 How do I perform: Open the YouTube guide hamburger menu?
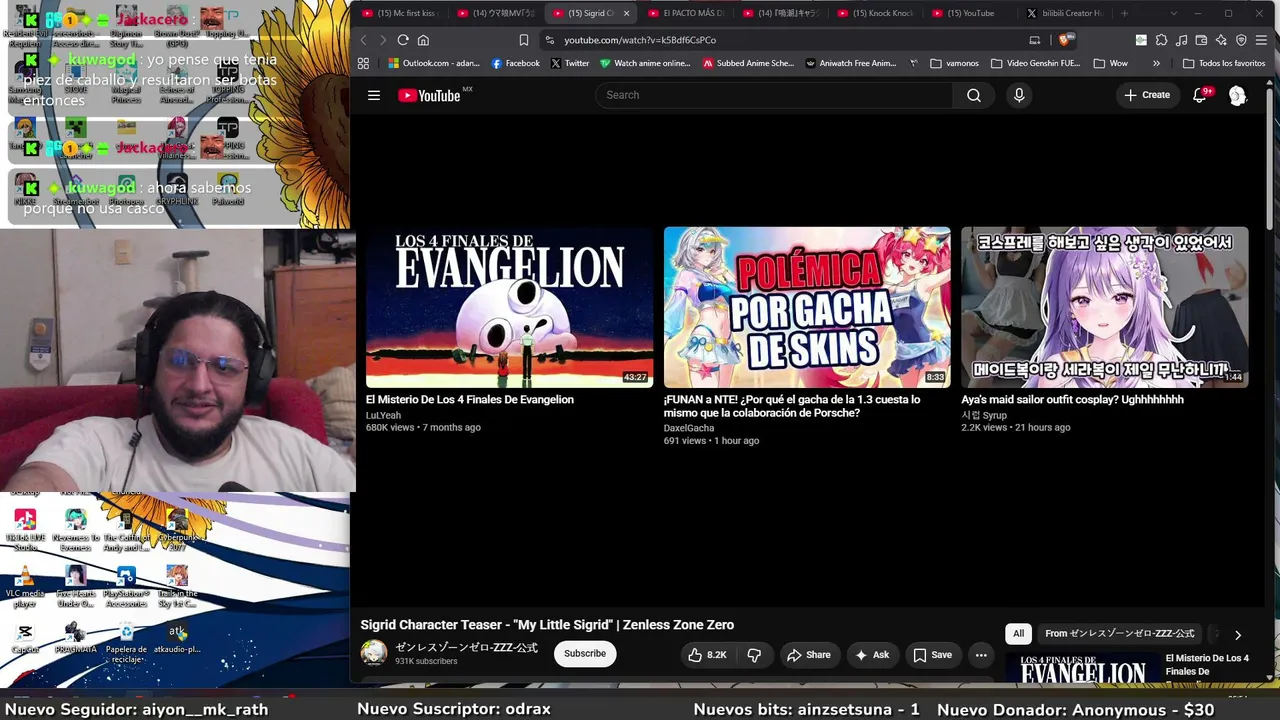(374, 95)
